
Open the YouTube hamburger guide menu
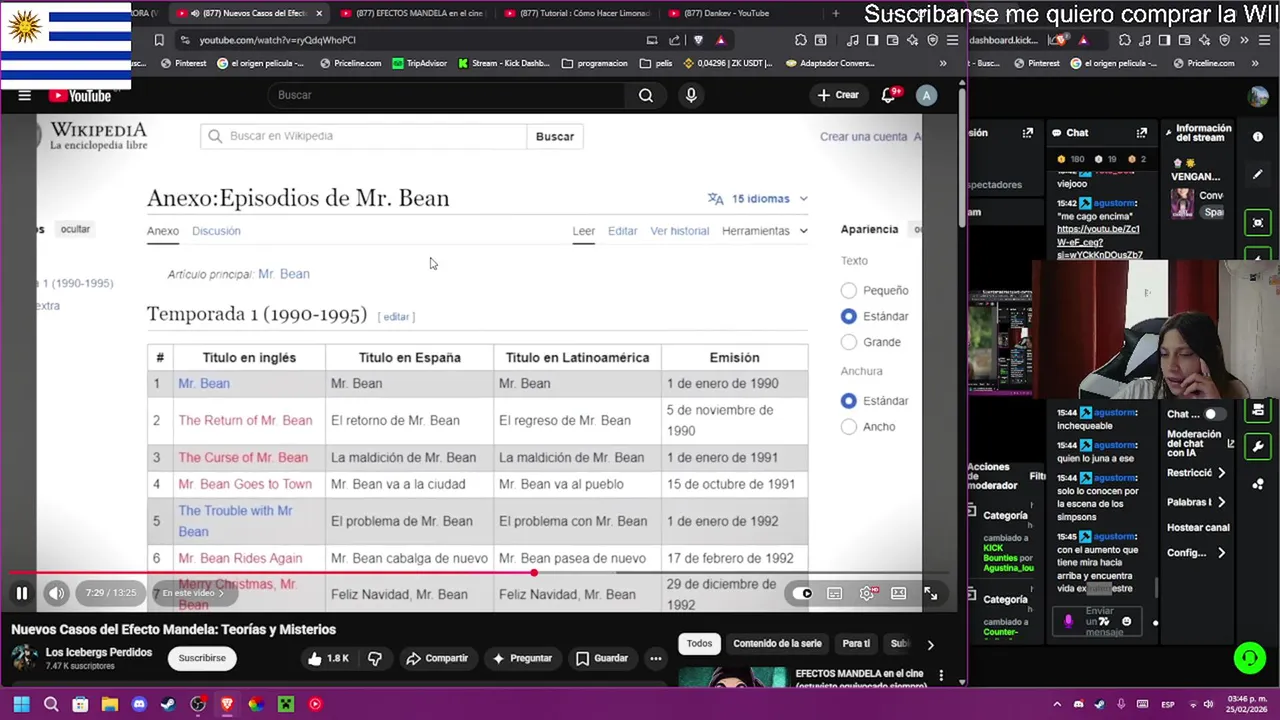(x=24, y=95)
